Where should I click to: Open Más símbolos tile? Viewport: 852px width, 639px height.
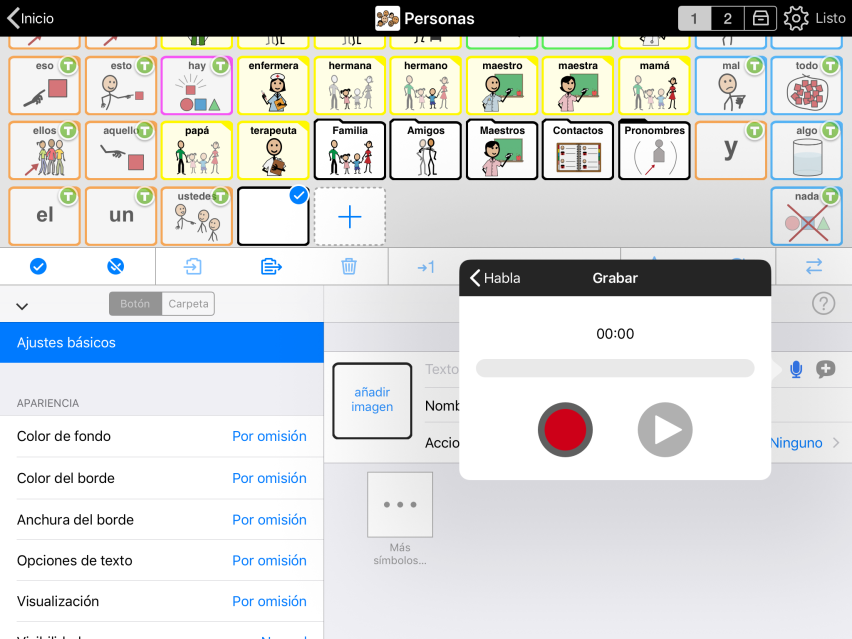(x=400, y=505)
